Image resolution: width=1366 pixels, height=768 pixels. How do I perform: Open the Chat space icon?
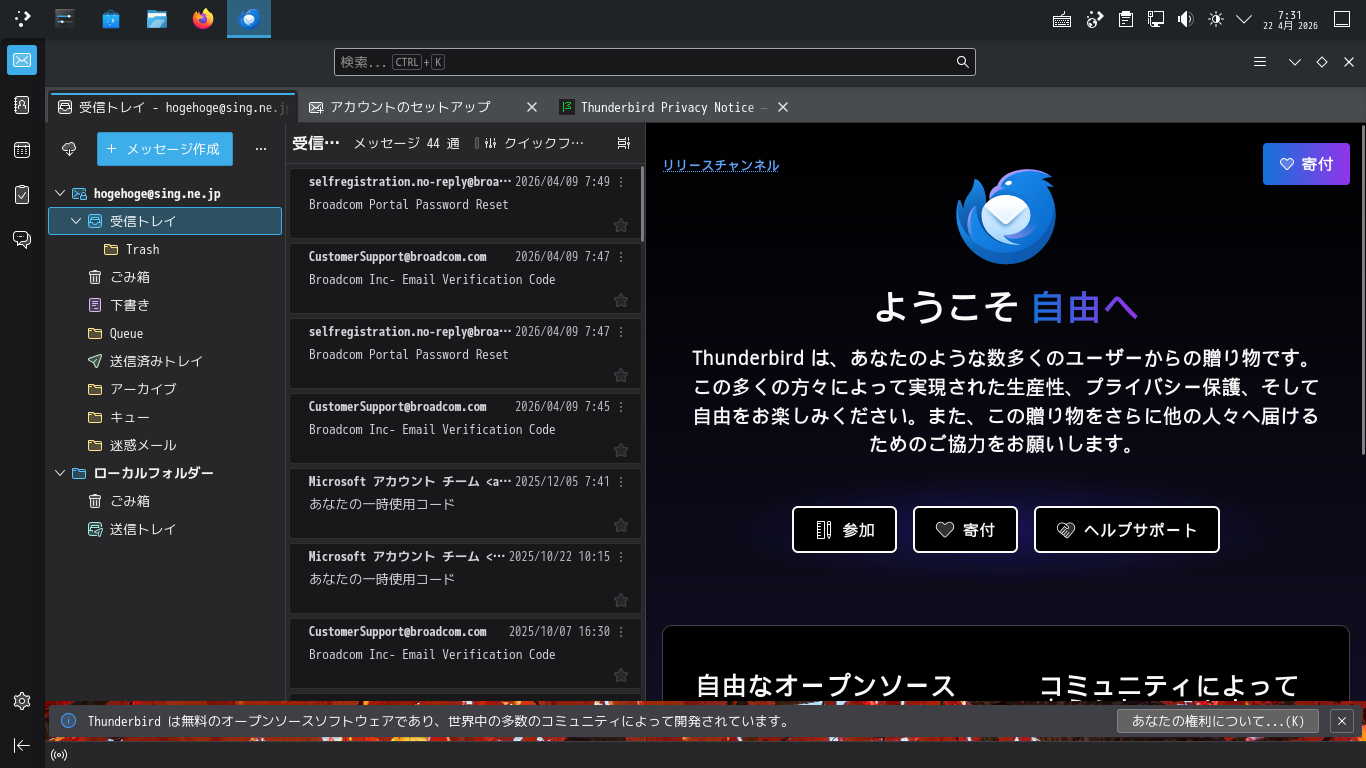(x=22, y=239)
